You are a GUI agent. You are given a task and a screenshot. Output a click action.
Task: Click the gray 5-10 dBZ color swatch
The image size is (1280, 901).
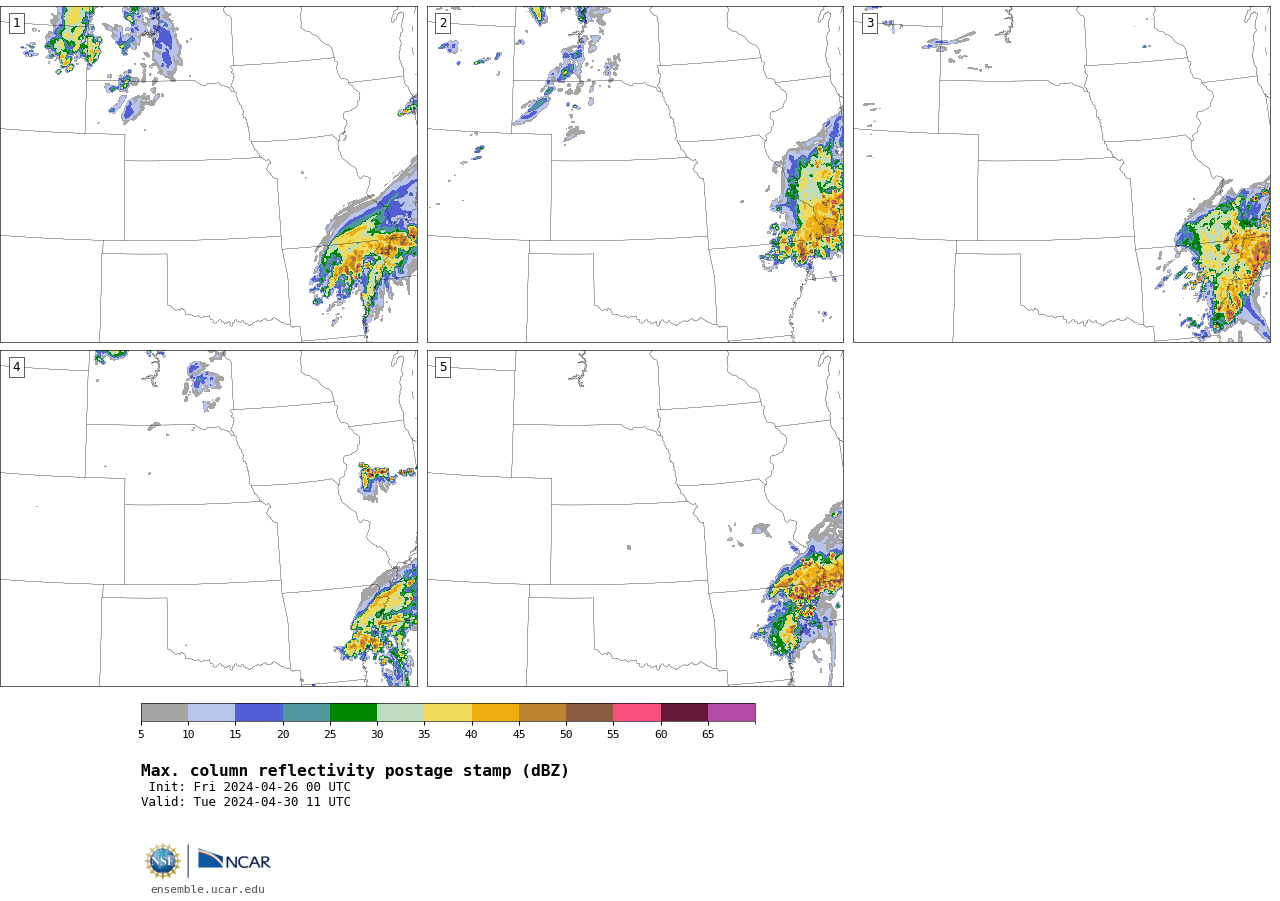coord(164,712)
